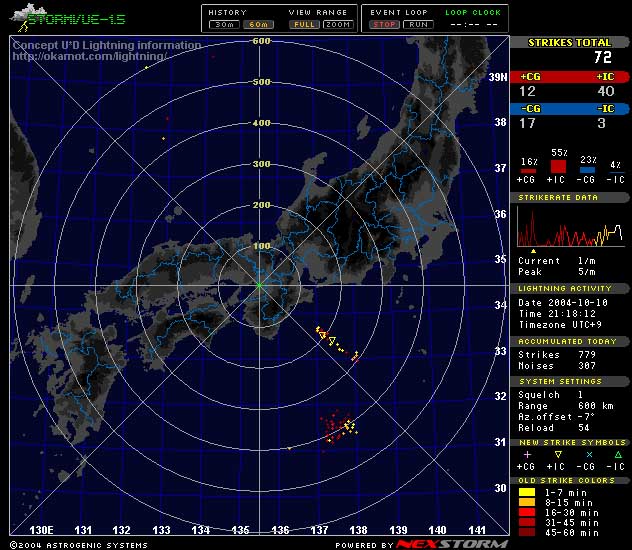Click the dark red 45-60 min swatch
Viewport: 632px width, 550px height.
point(527,532)
